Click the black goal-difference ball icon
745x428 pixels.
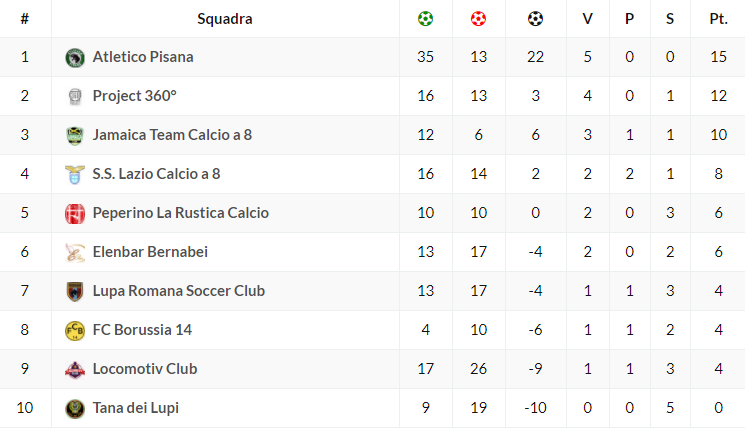point(535,18)
